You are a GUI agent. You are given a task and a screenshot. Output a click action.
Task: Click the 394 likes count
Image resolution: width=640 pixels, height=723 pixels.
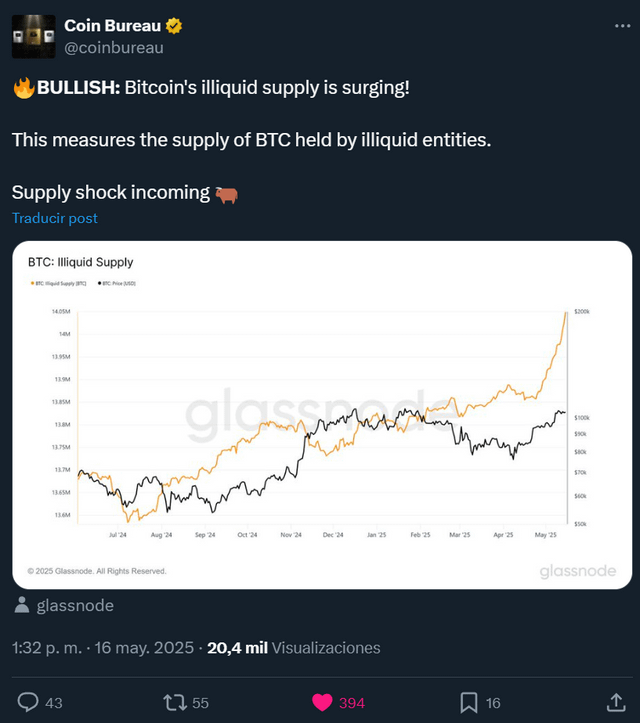point(352,703)
